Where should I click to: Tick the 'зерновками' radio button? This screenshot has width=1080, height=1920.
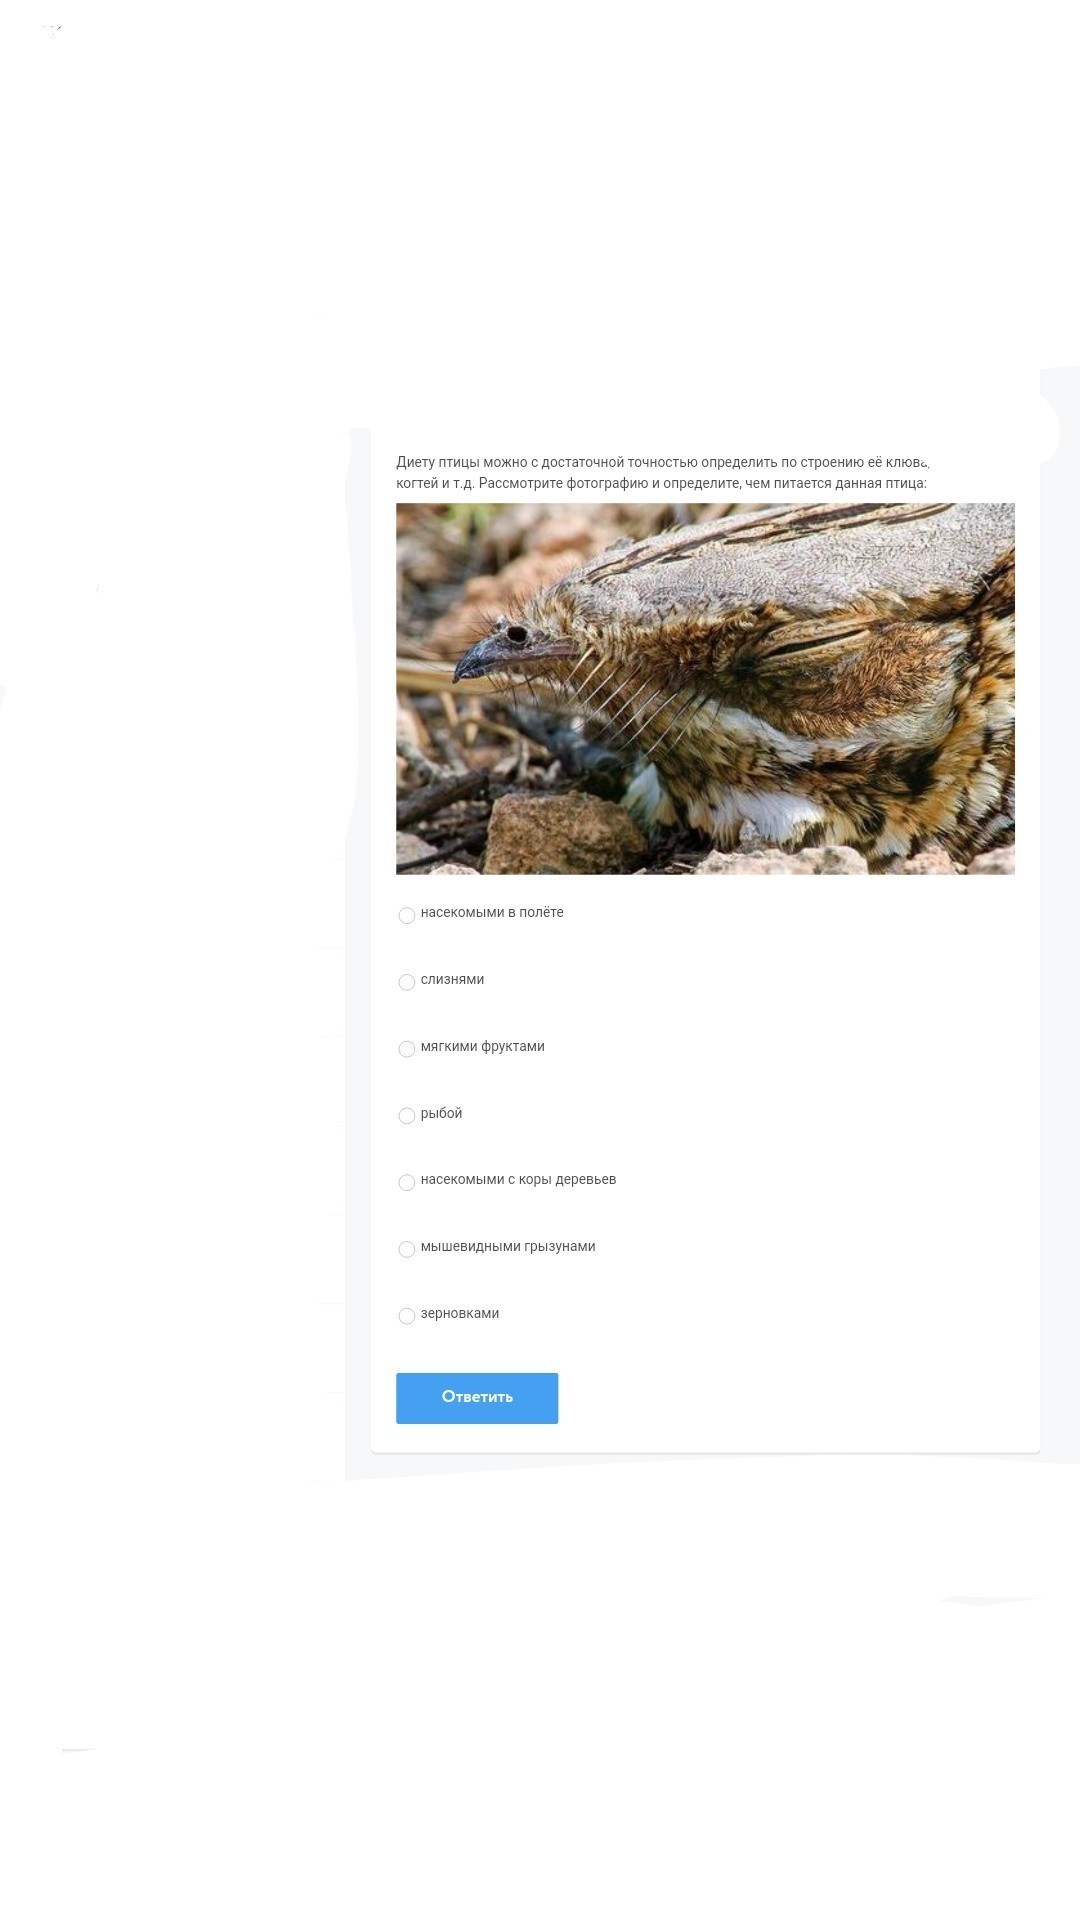click(407, 1316)
